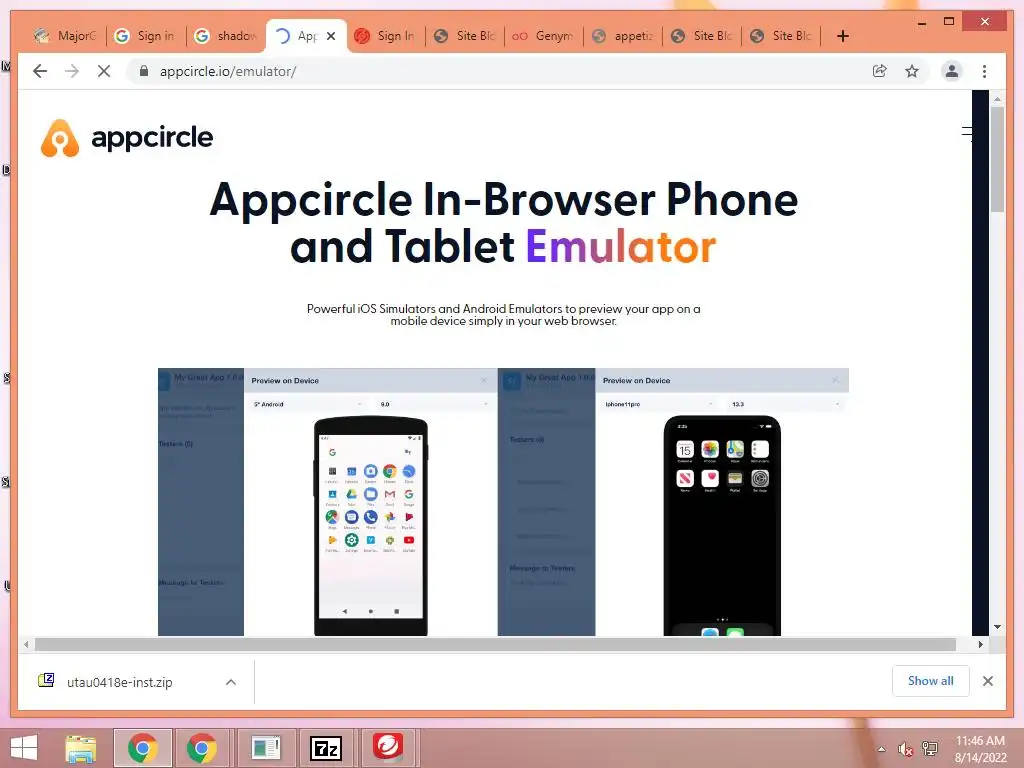This screenshot has width=1024, height=768.
Task: Open File Explorer from the taskbar
Action: tap(81, 748)
